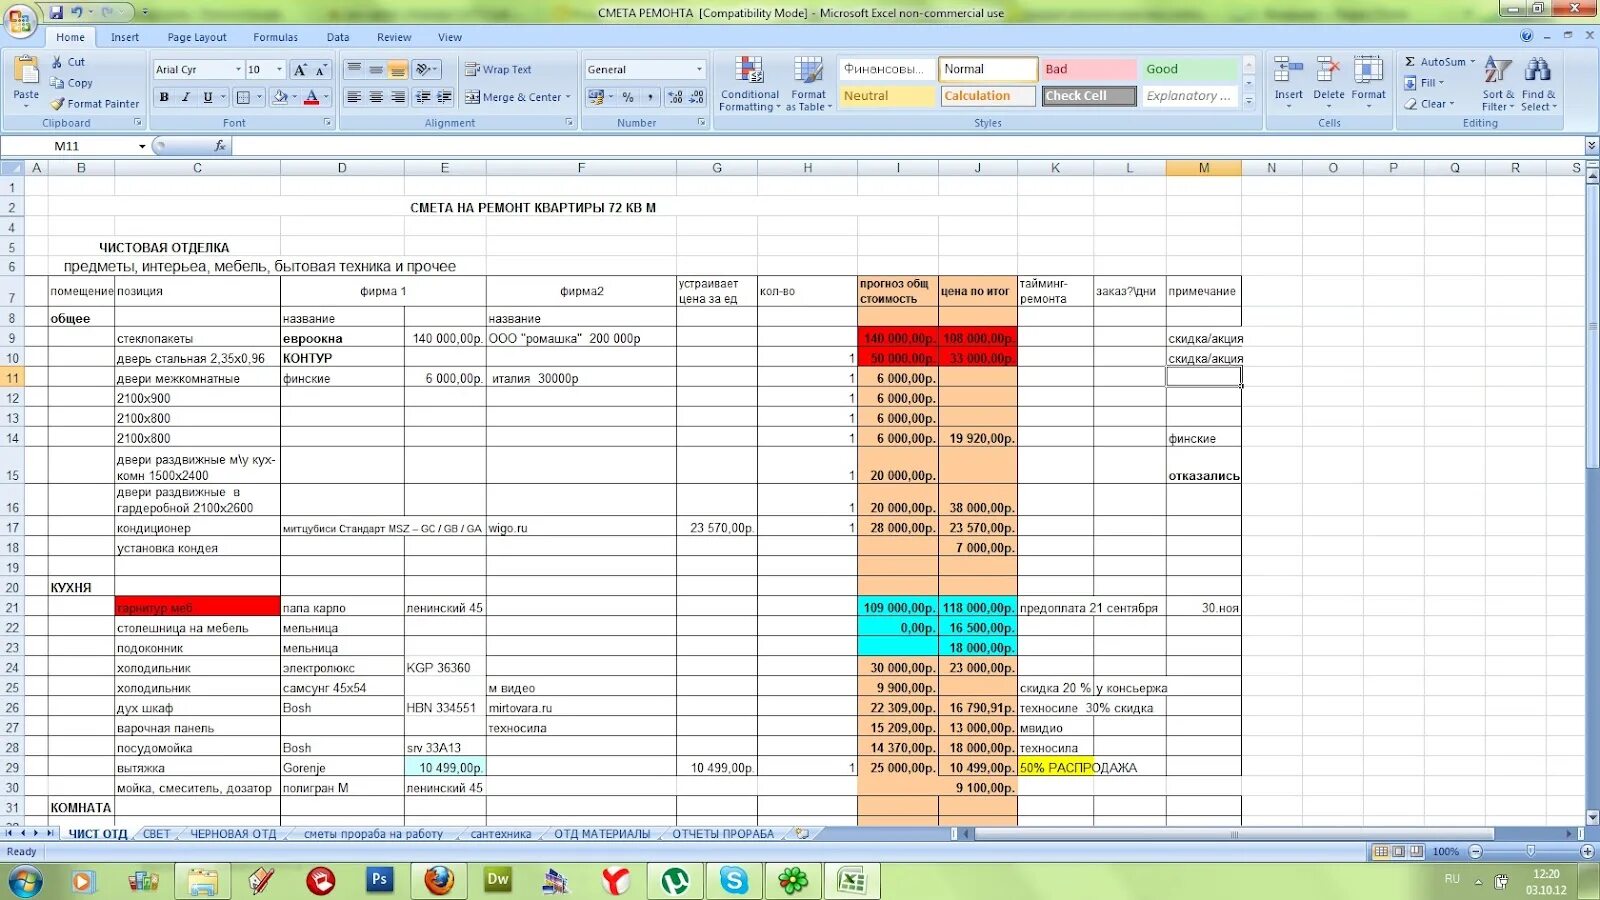Switch to Normal view in status bar
Viewport: 1600px width, 900px height.
coord(1381,852)
